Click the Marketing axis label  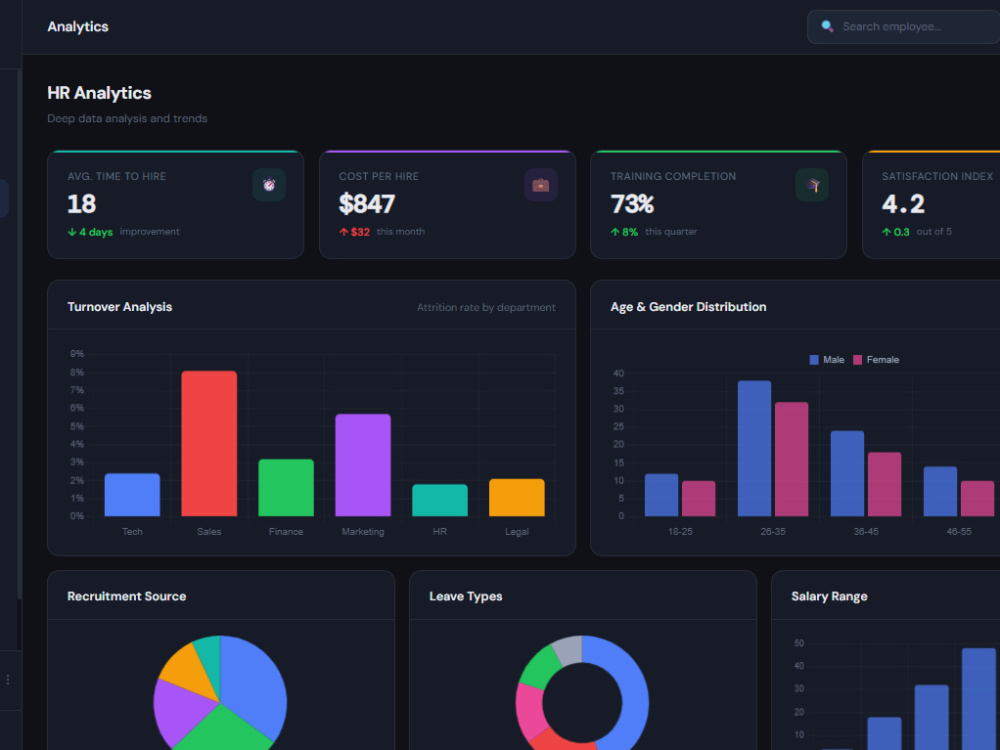(363, 532)
